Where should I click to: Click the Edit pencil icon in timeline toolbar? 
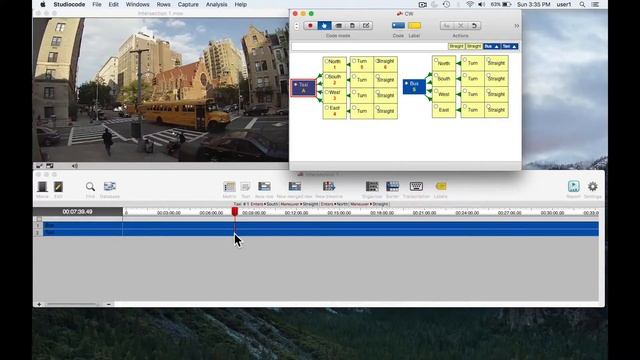click(x=58, y=187)
